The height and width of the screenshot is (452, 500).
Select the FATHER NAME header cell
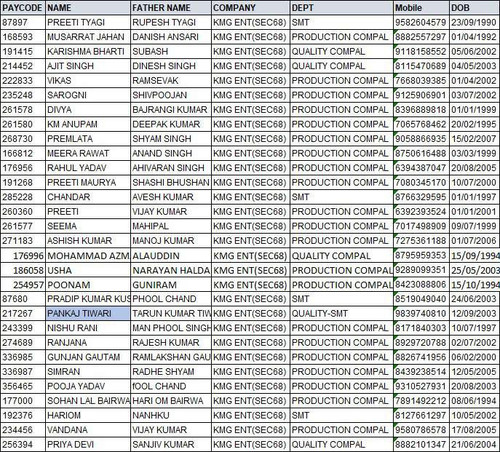[171, 8]
